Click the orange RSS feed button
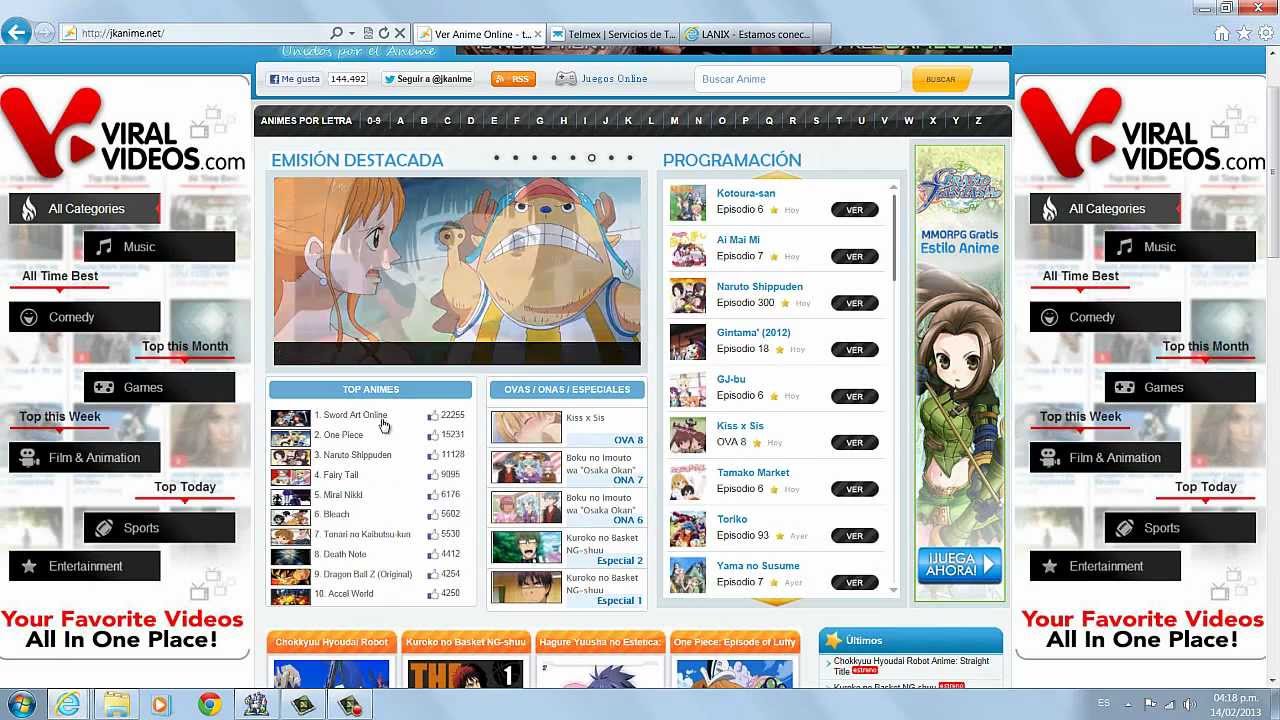 click(x=513, y=79)
